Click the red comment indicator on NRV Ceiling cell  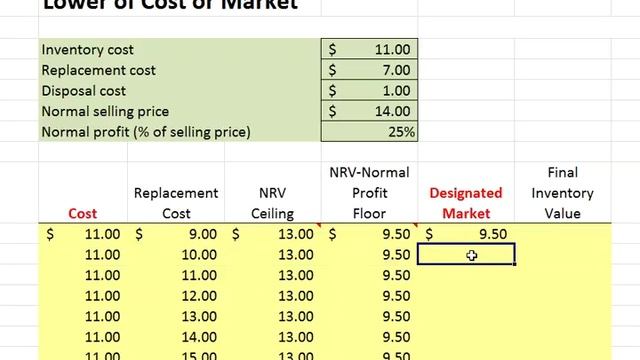click(x=319, y=225)
